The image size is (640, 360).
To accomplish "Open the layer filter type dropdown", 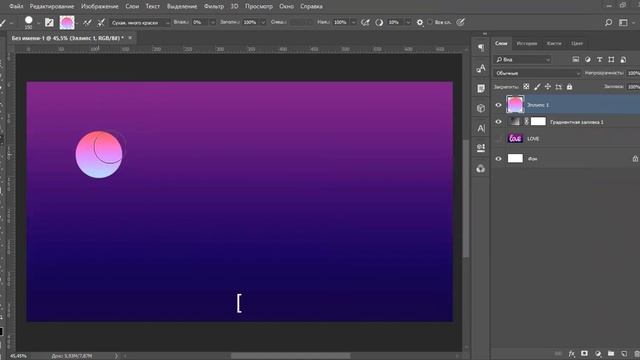I will click(x=522, y=60).
